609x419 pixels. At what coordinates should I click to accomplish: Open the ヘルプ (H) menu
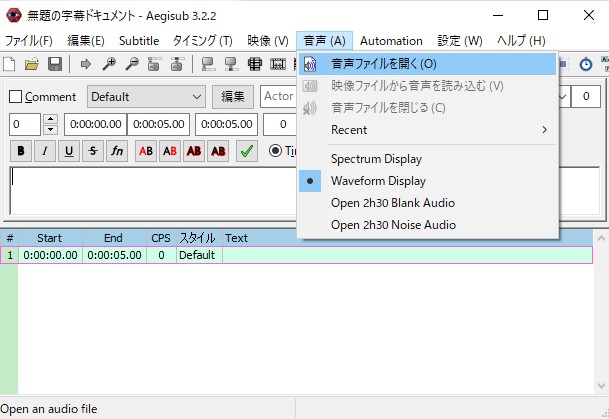pyautogui.click(x=521, y=41)
